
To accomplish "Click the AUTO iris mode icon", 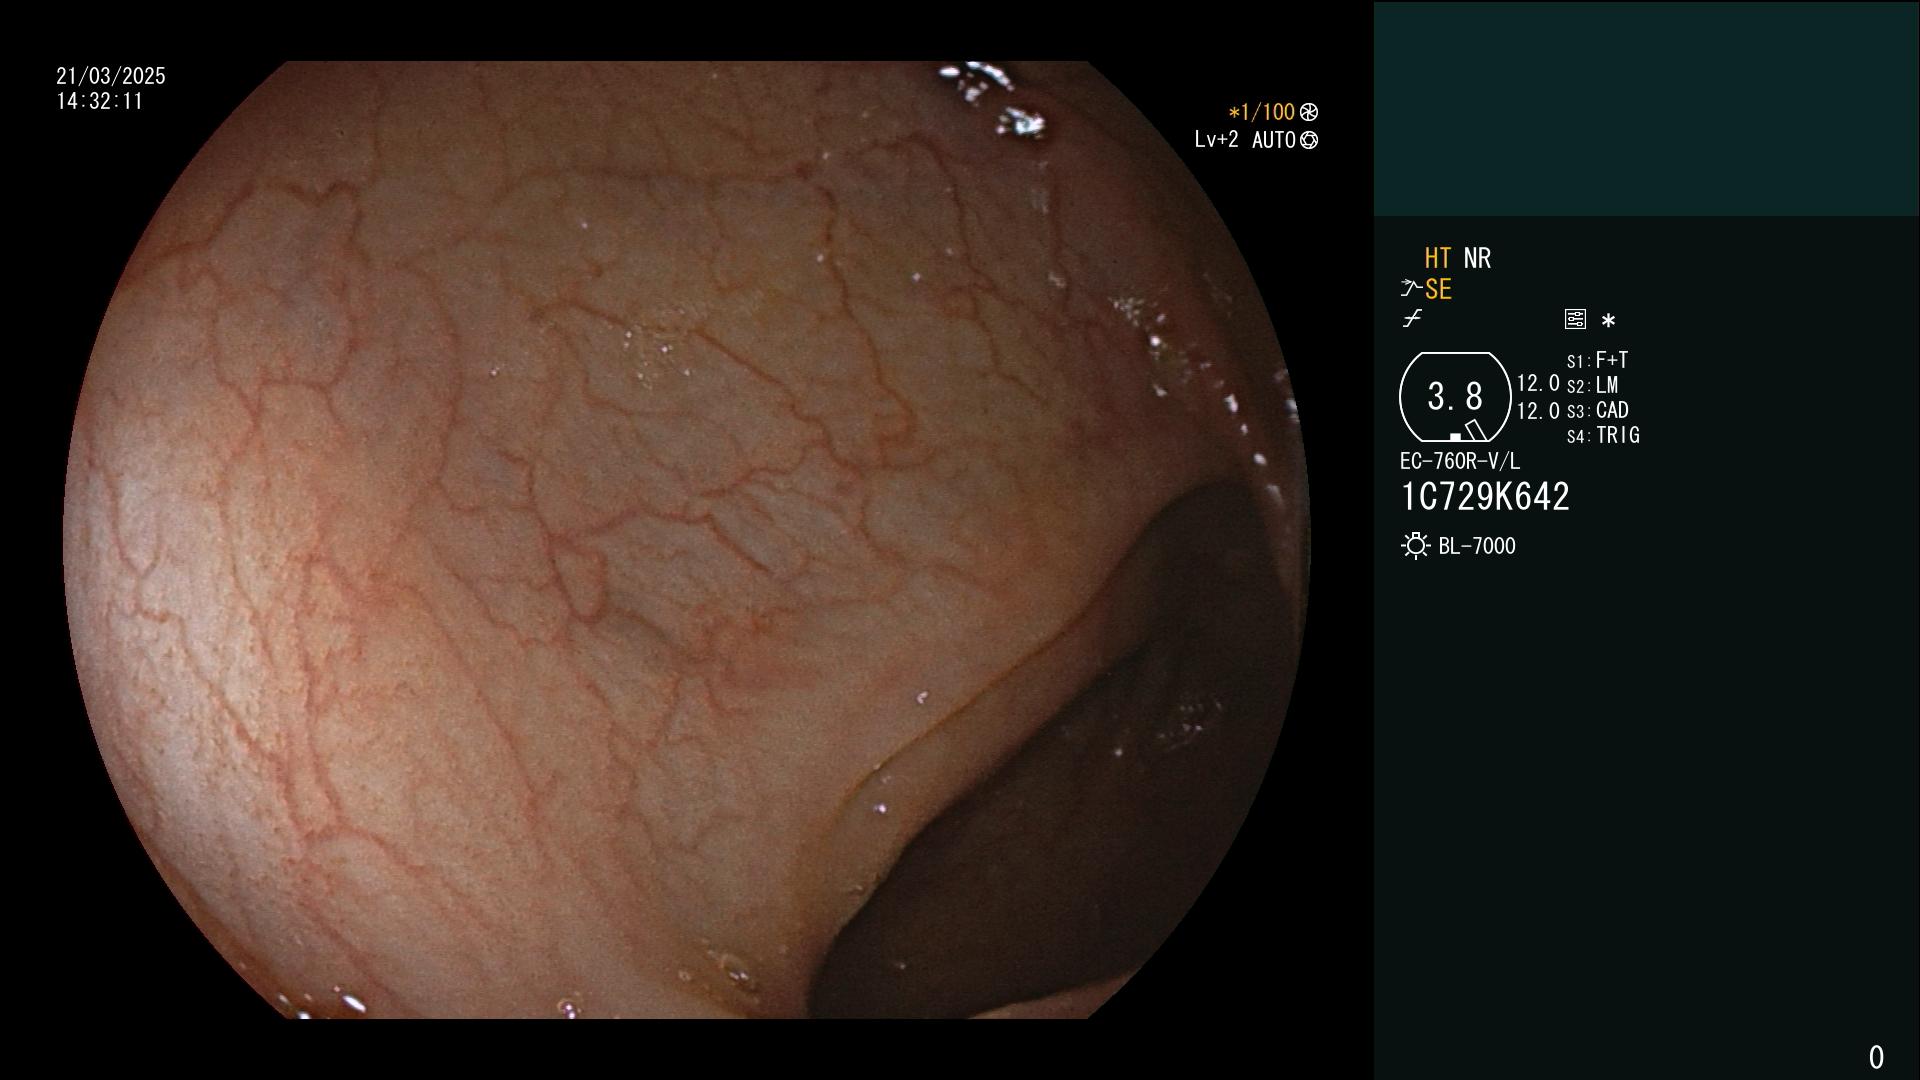I will (1309, 140).
